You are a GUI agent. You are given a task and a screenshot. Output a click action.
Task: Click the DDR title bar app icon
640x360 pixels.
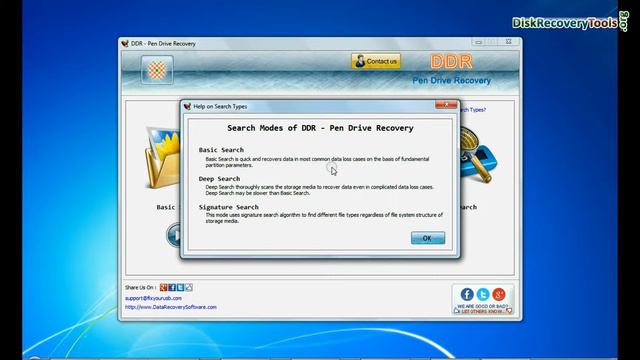pos(125,43)
